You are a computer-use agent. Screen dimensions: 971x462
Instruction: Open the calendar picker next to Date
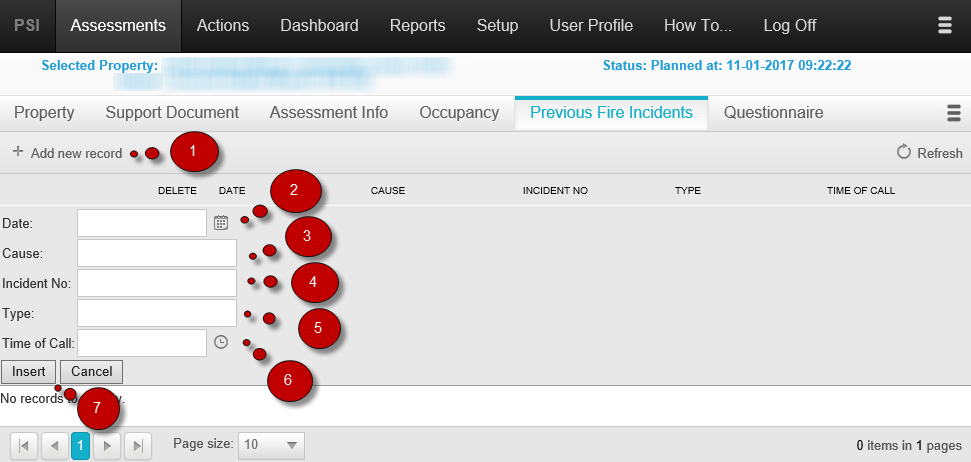[x=221, y=223]
